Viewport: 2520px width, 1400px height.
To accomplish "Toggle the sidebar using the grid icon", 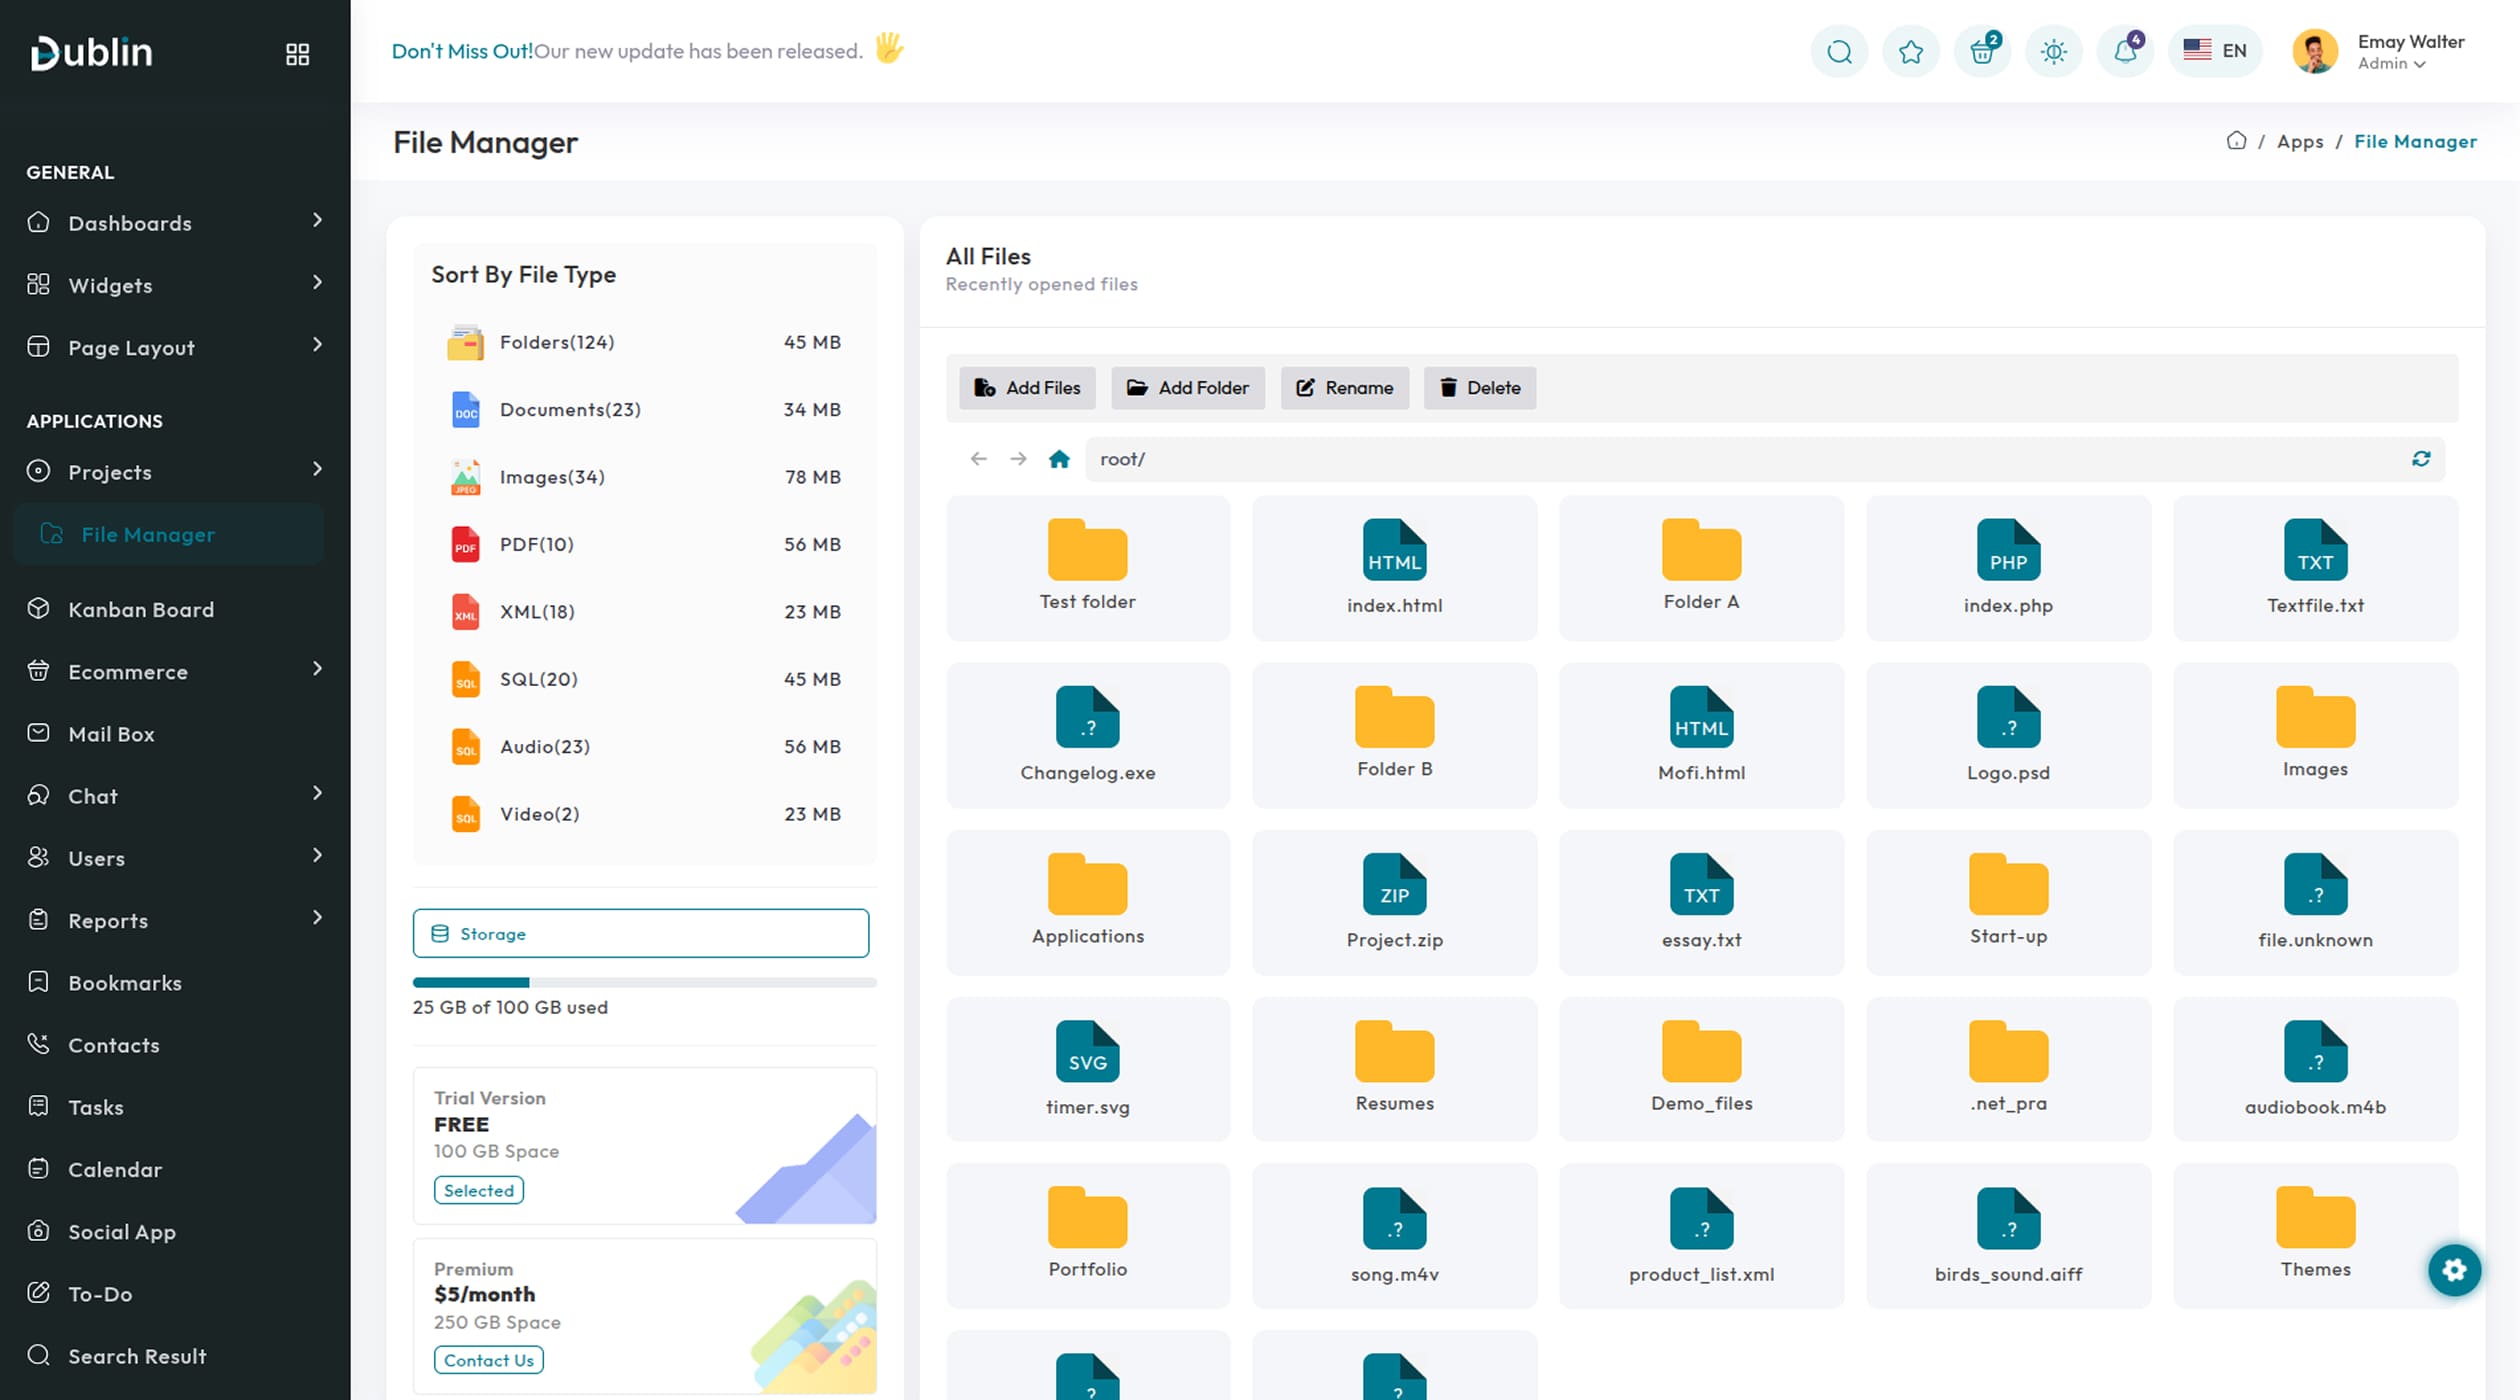I will click(x=297, y=54).
